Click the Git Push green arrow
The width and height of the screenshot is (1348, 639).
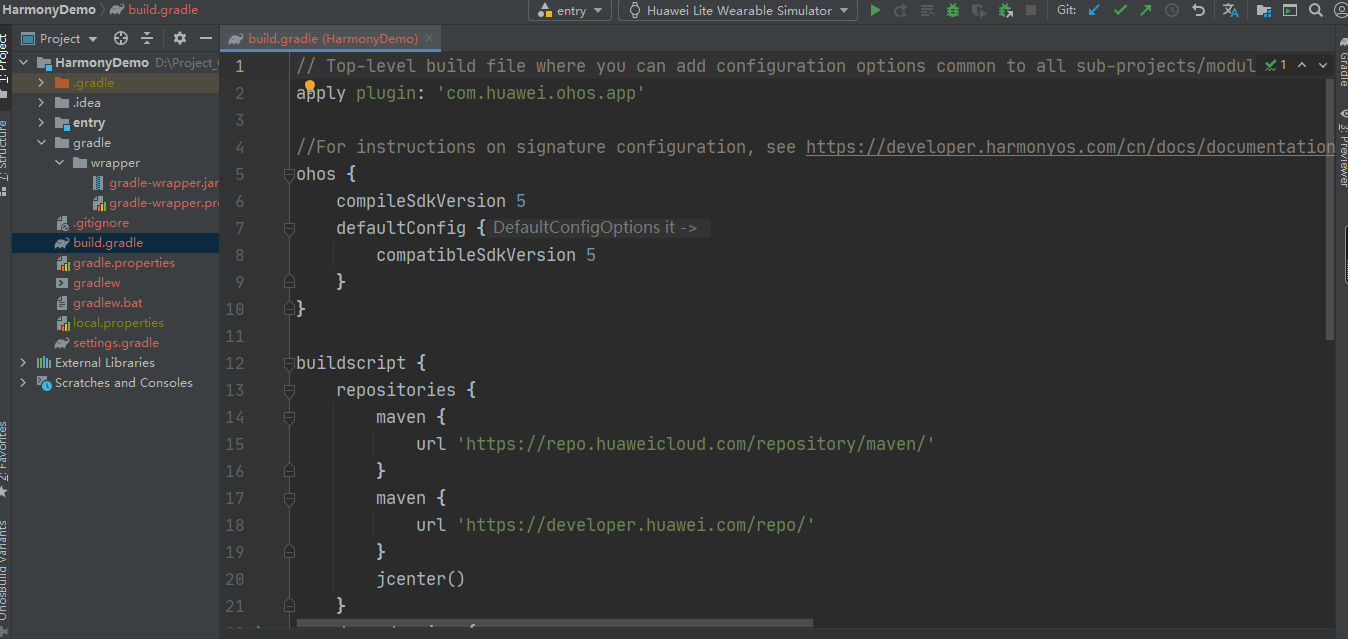[1146, 11]
